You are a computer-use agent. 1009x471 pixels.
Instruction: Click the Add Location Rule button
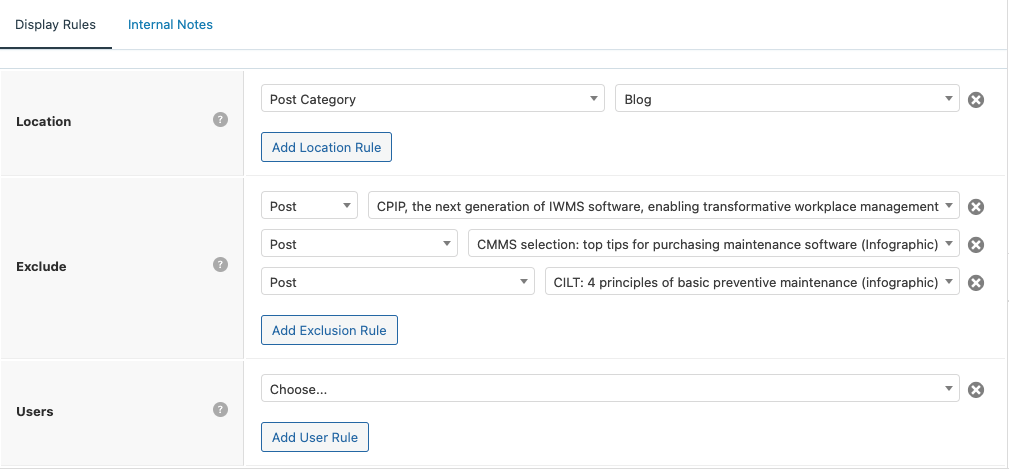click(x=326, y=147)
